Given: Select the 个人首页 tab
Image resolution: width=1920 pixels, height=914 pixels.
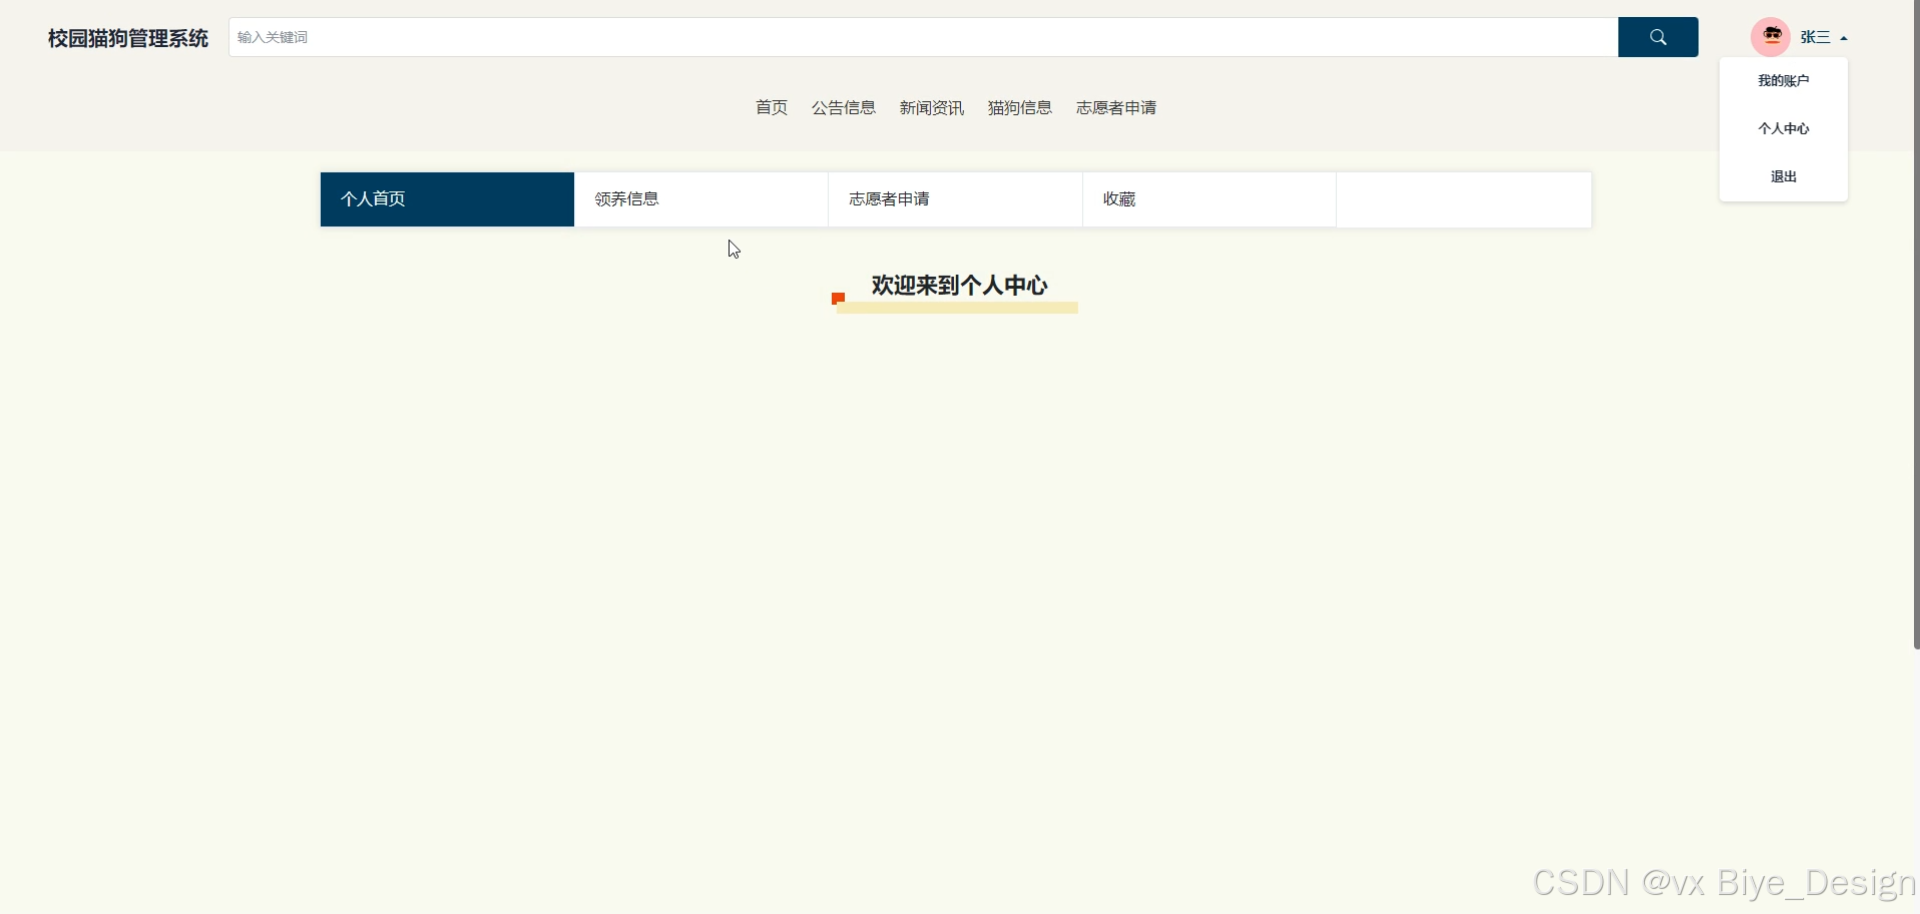Looking at the screenshot, I should 447,199.
